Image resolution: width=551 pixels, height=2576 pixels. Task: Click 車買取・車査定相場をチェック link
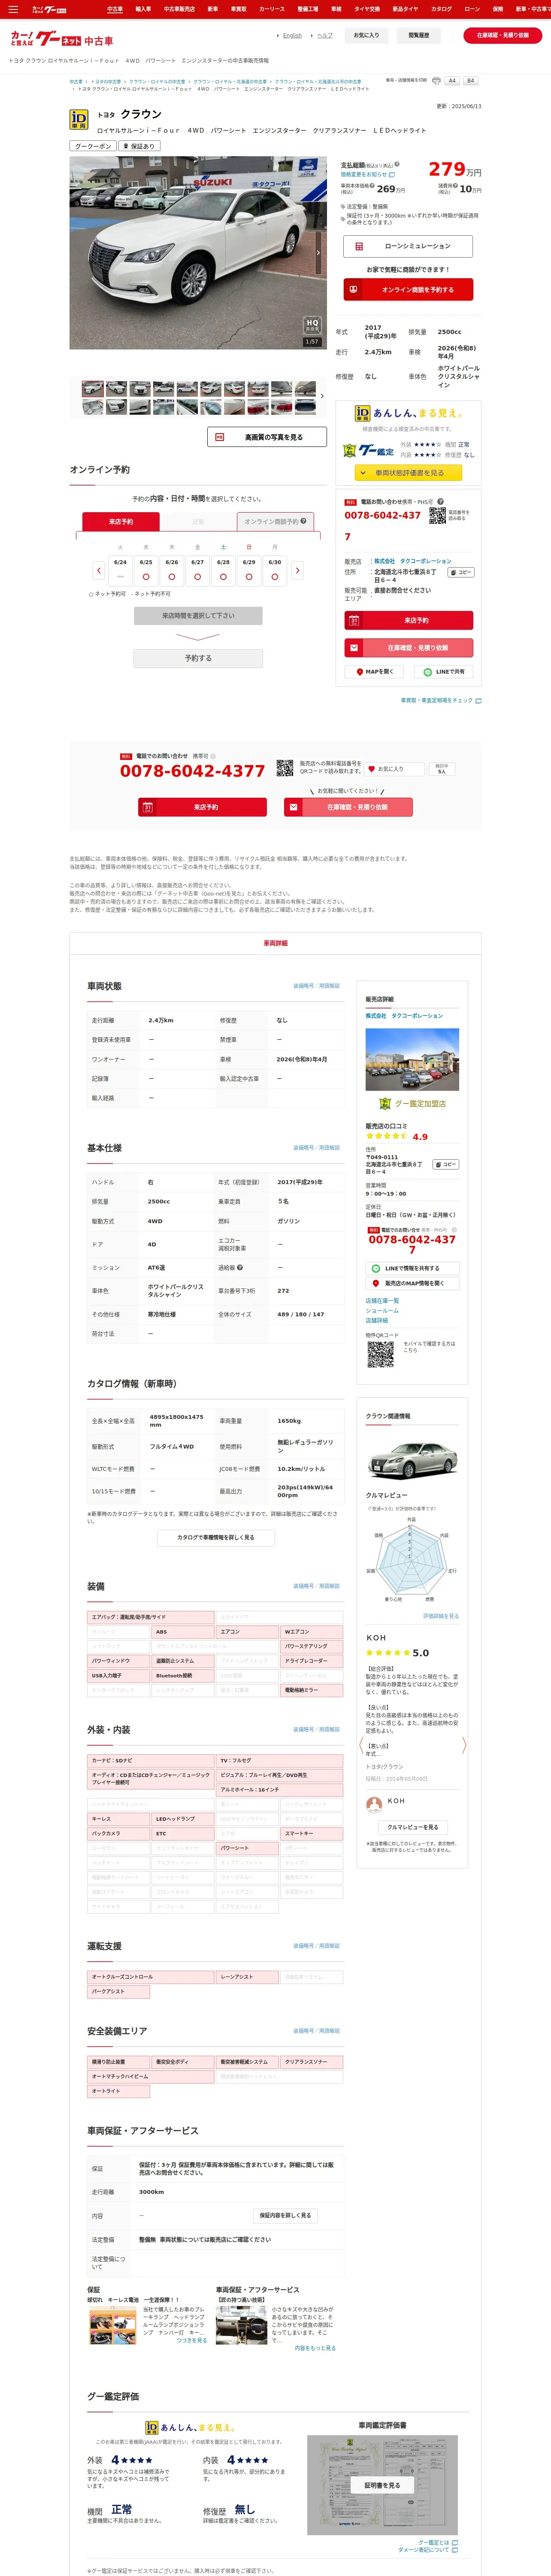coord(441,700)
